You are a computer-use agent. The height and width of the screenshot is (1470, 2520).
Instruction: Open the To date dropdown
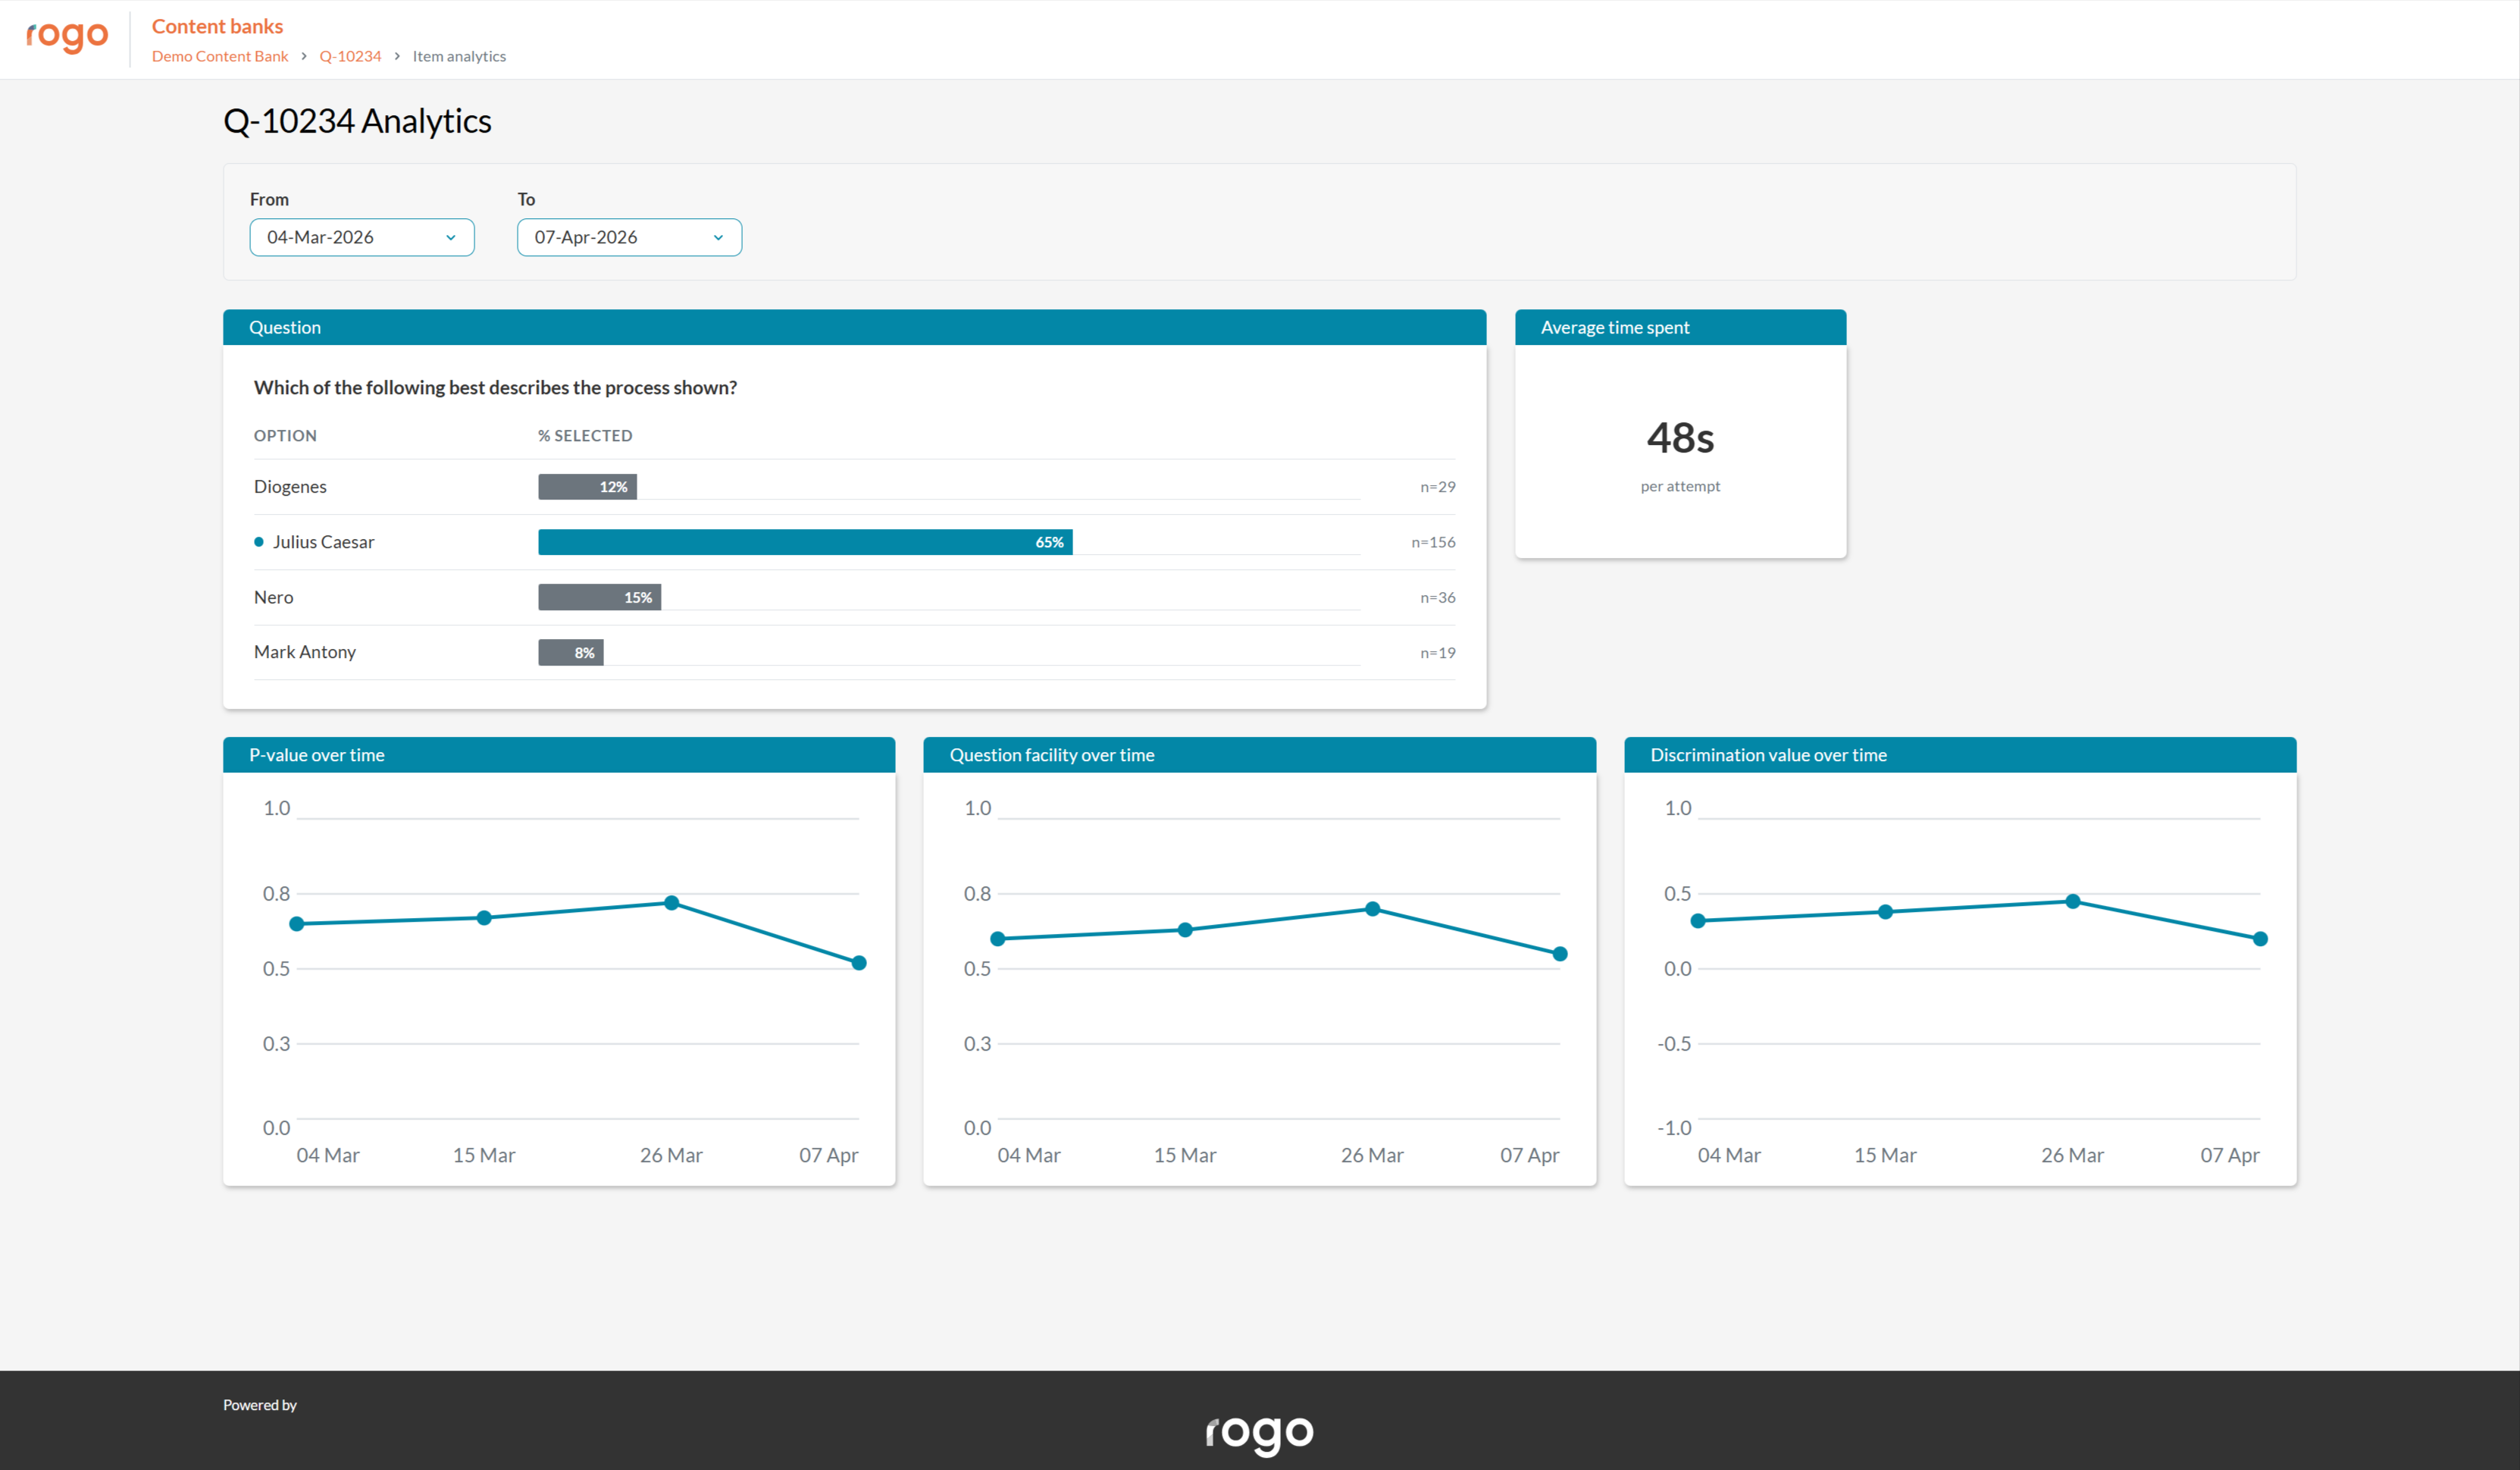point(629,237)
